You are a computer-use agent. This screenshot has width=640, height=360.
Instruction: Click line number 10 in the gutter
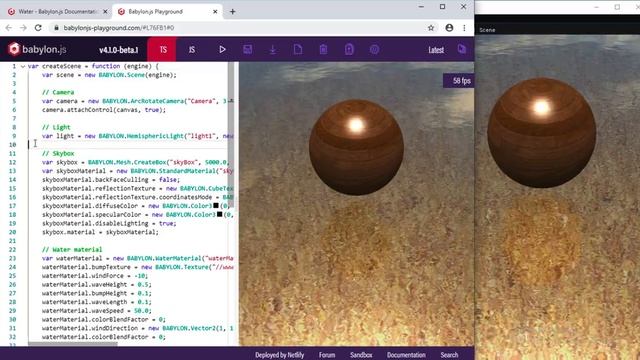12,144
